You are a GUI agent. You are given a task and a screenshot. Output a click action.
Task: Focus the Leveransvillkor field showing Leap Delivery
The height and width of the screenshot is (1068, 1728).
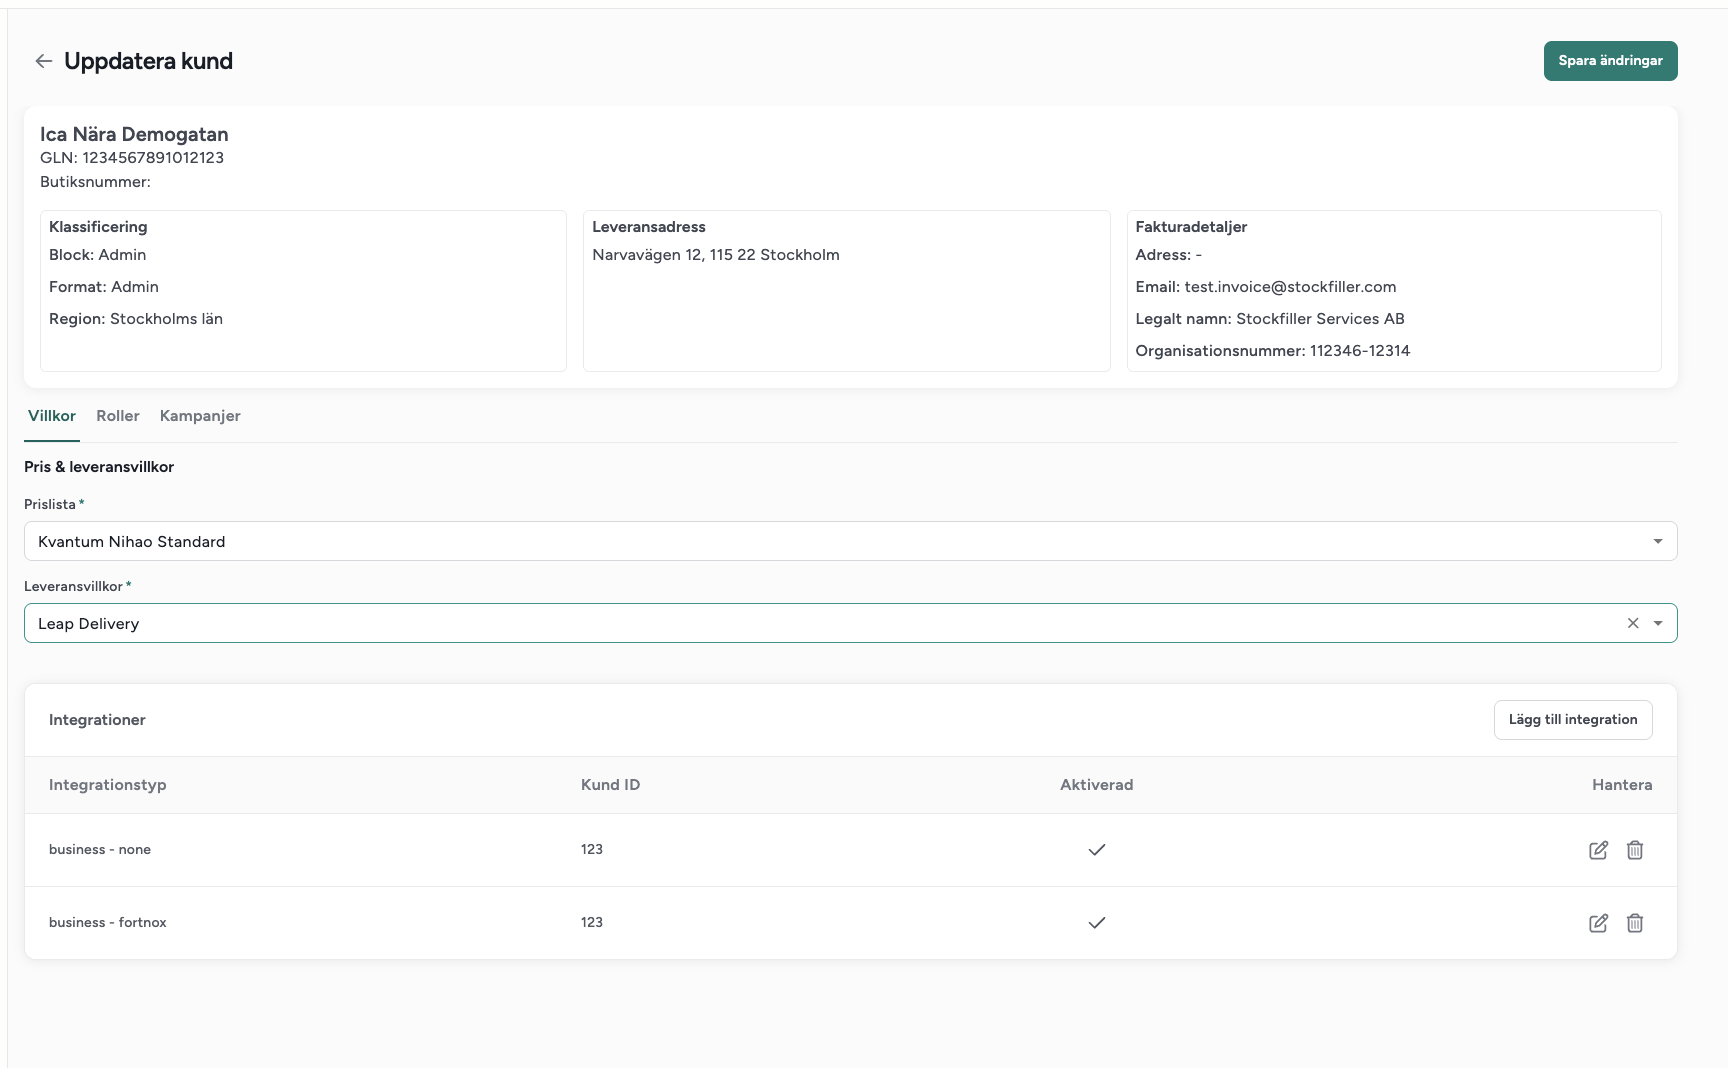(850, 623)
